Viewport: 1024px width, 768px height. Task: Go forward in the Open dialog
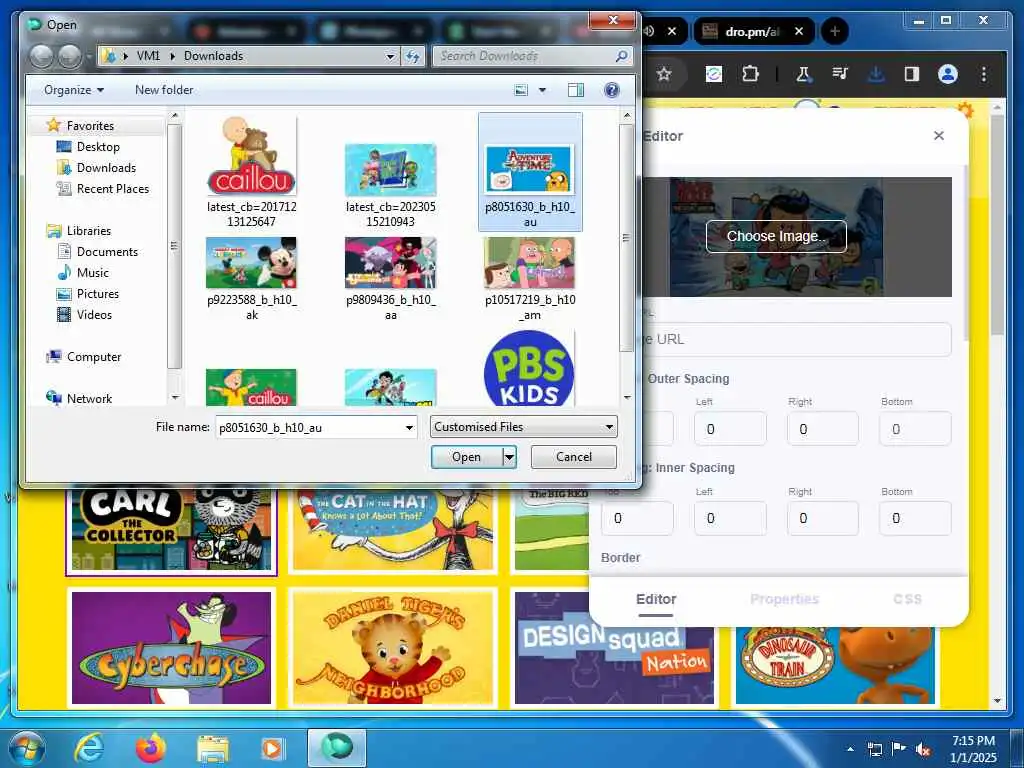tap(70, 56)
